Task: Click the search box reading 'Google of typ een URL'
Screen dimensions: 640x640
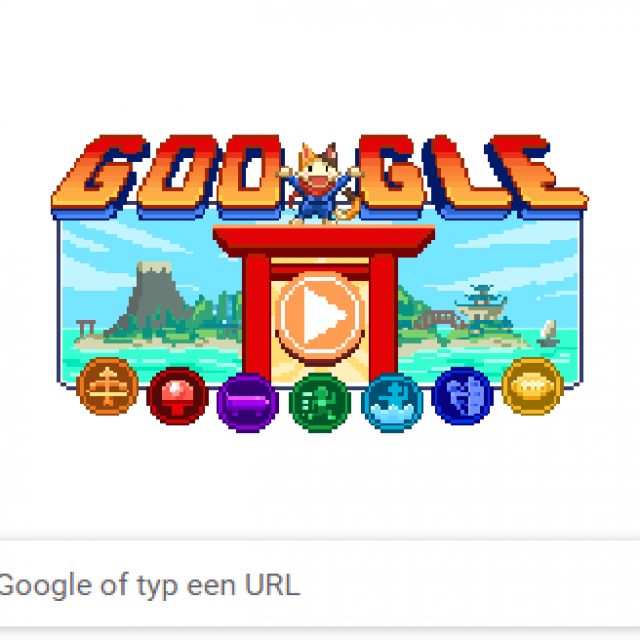Action: [x=320, y=584]
